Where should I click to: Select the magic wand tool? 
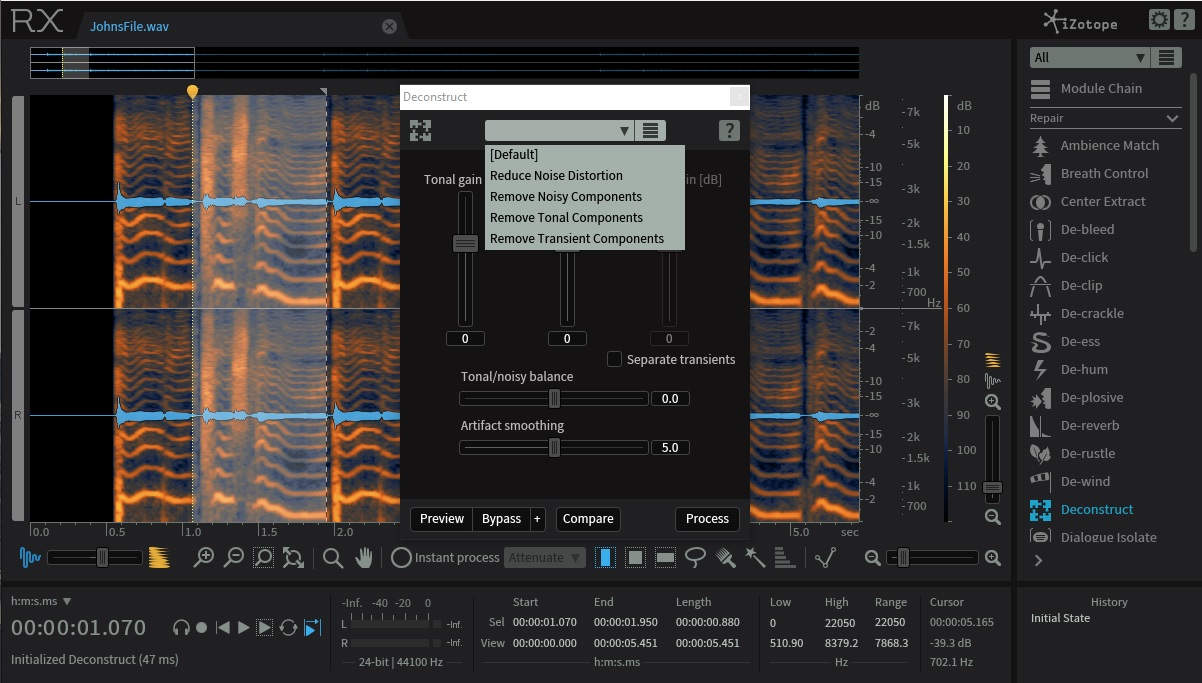coord(755,557)
